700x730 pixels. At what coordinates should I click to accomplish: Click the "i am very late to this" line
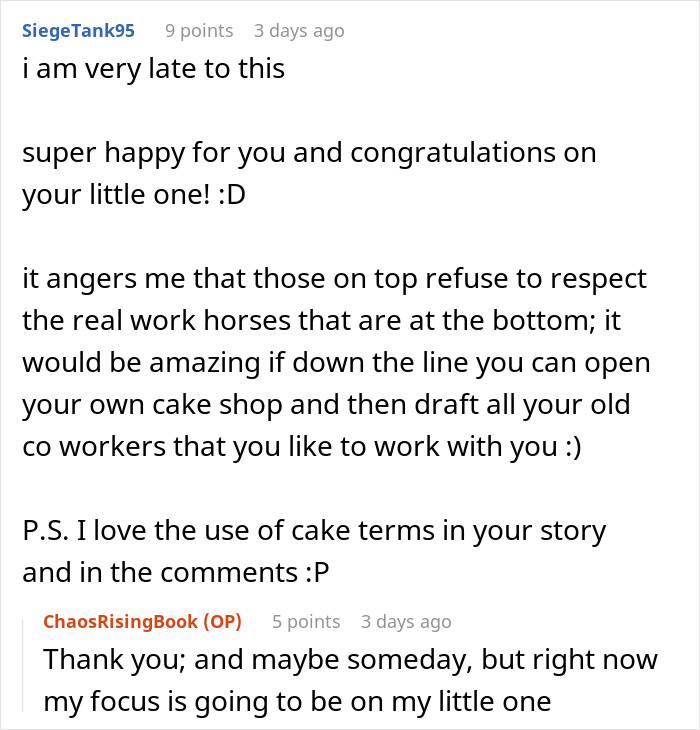[153, 69]
